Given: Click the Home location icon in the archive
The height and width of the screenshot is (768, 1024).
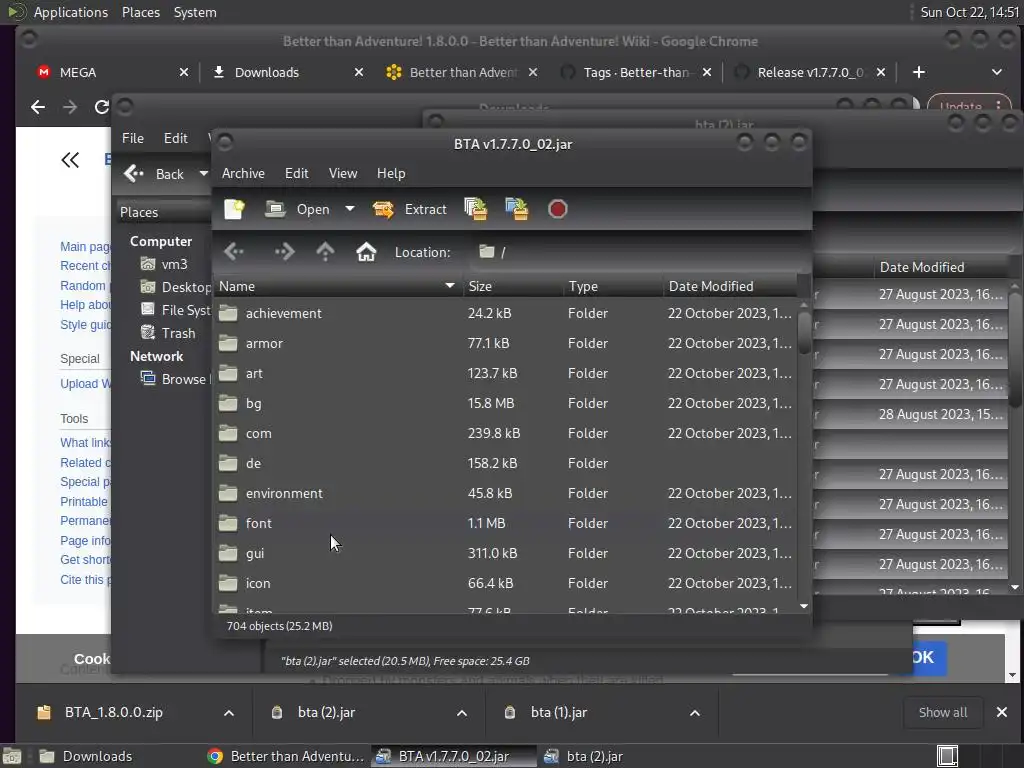Looking at the screenshot, I should coord(366,252).
